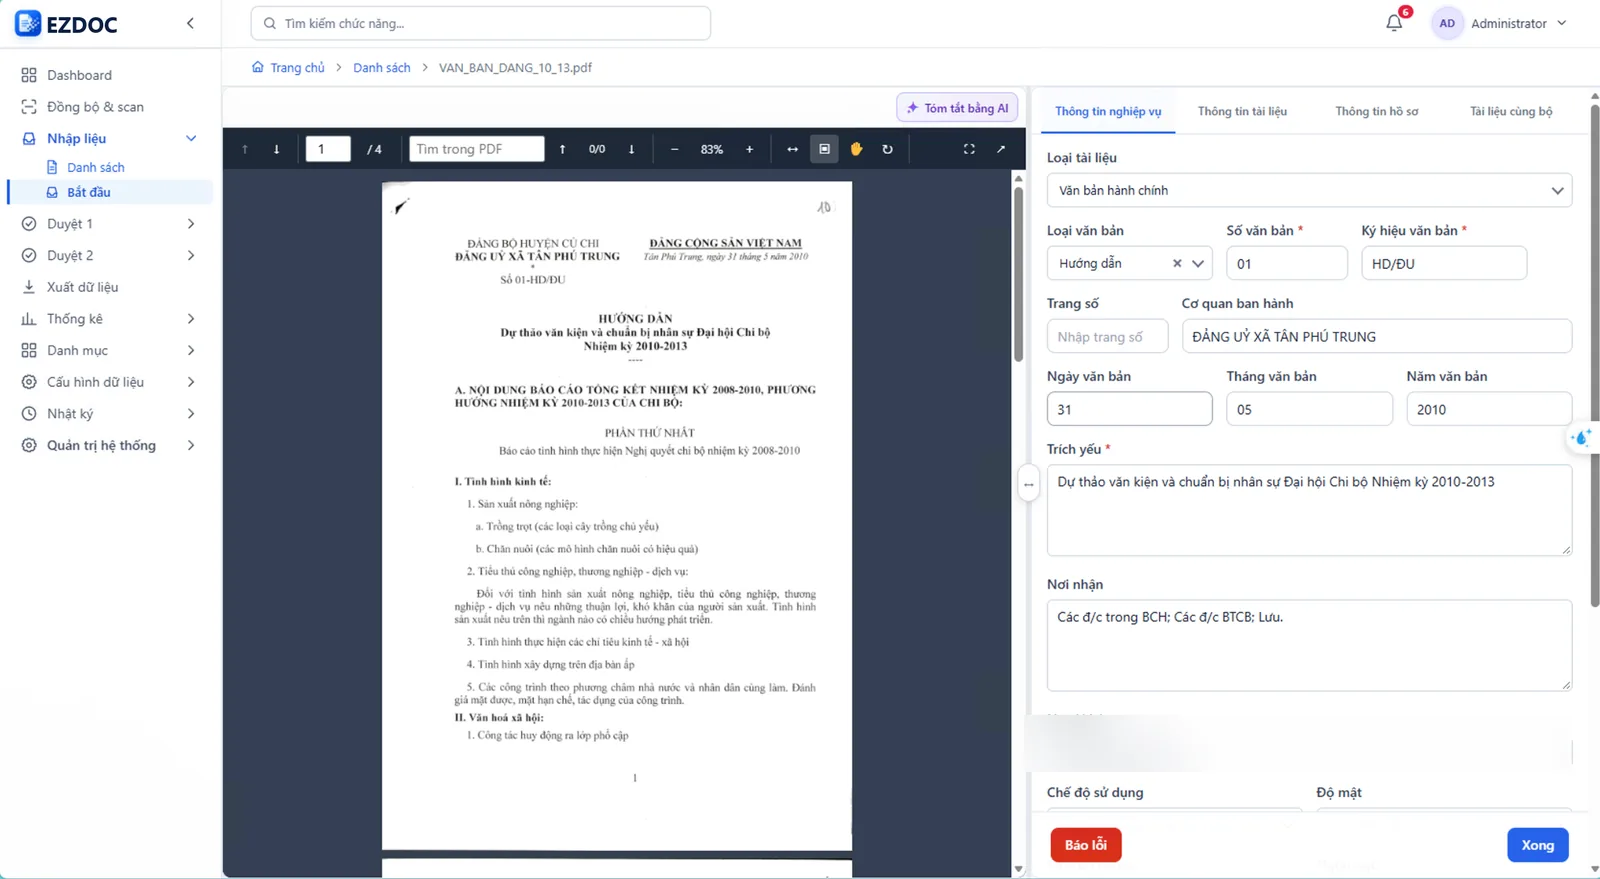Rotate the PDF document

[887, 149]
